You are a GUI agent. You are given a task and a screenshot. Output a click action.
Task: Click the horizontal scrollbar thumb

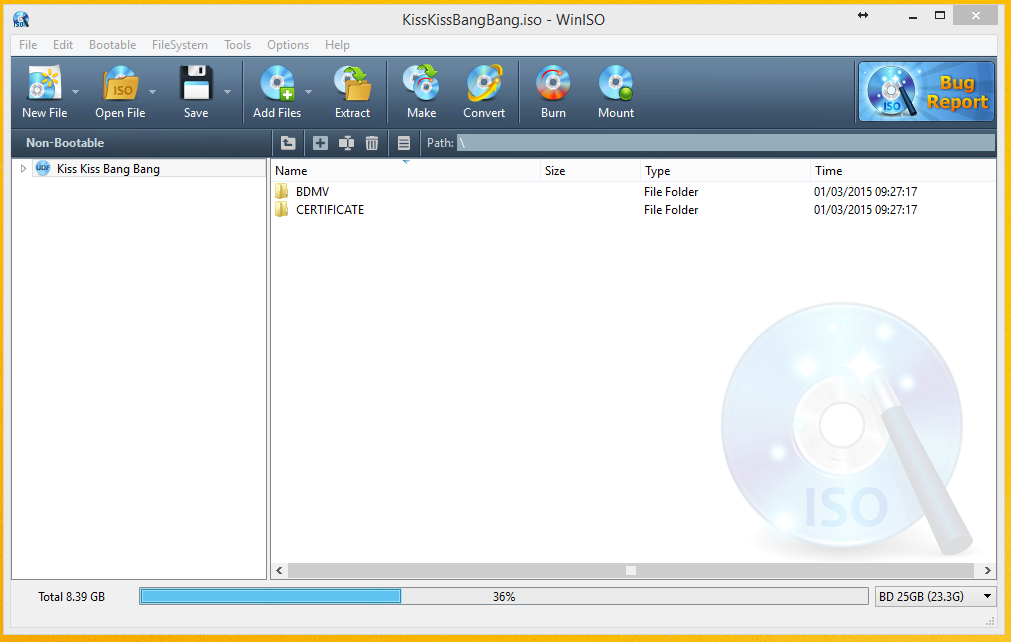(x=631, y=570)
